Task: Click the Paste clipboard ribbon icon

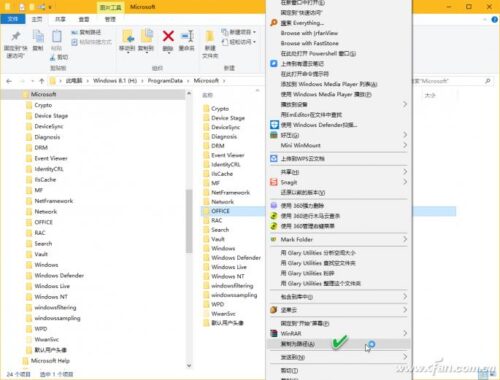Action: (57, 36)
